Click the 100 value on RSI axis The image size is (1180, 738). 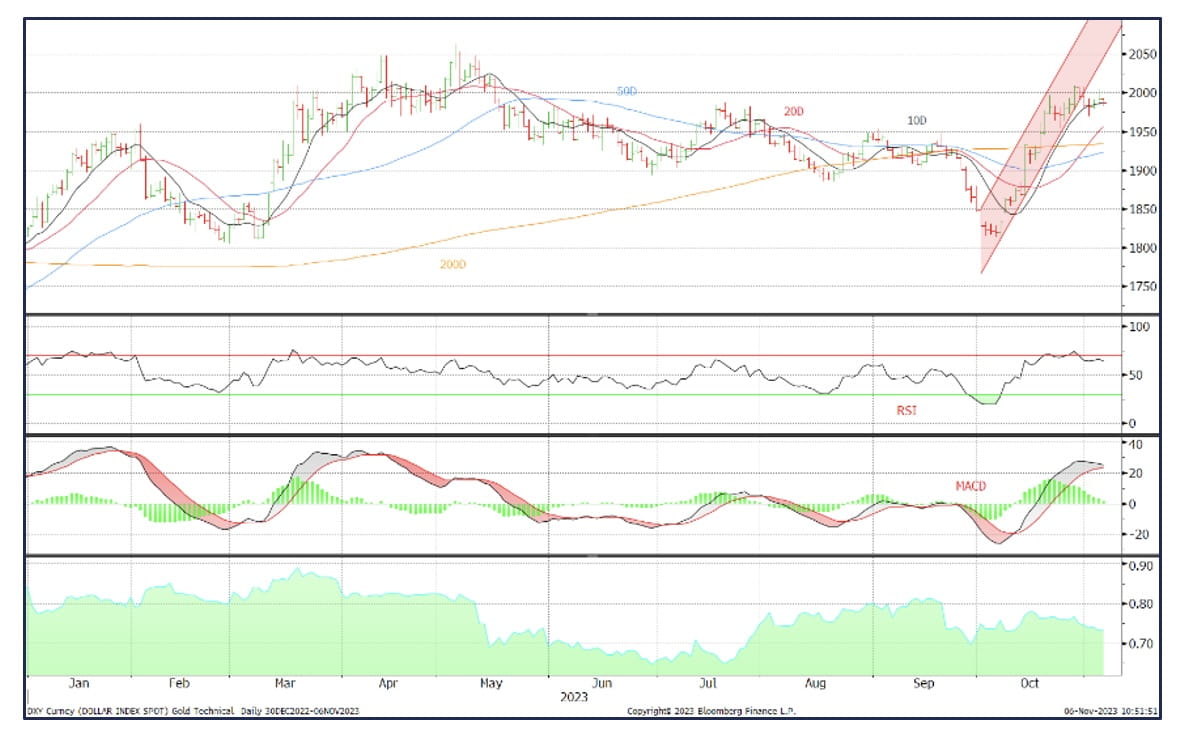coord(1139,326)
